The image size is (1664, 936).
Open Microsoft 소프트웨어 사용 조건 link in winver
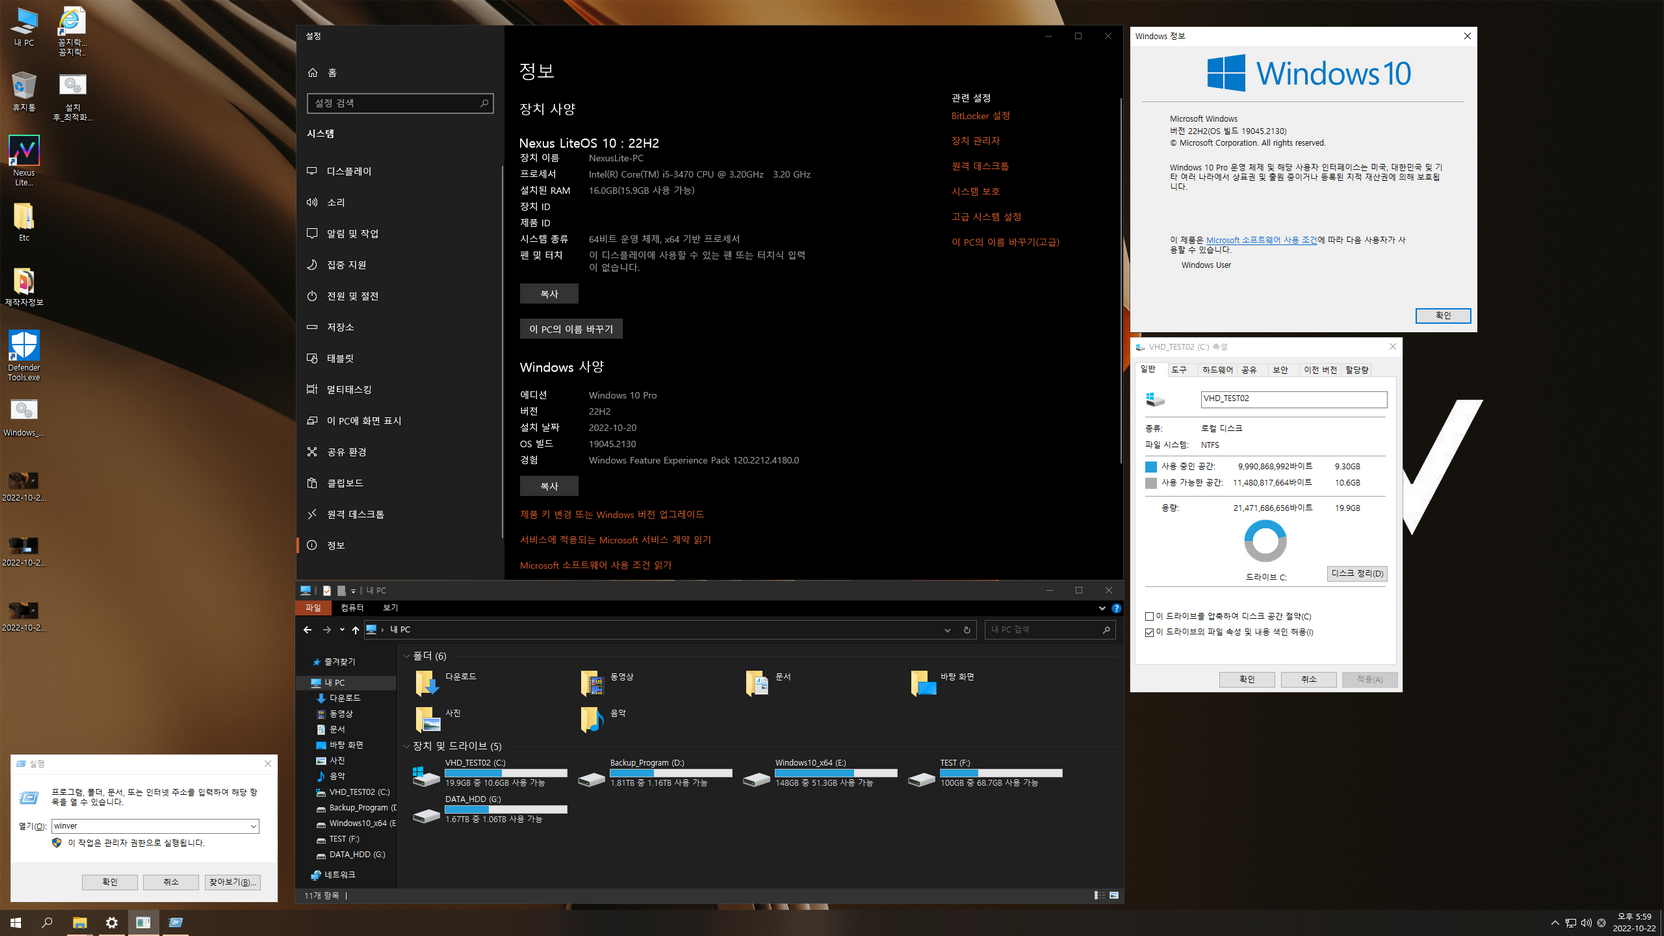pyautogui.click(x=1261, y=240)
